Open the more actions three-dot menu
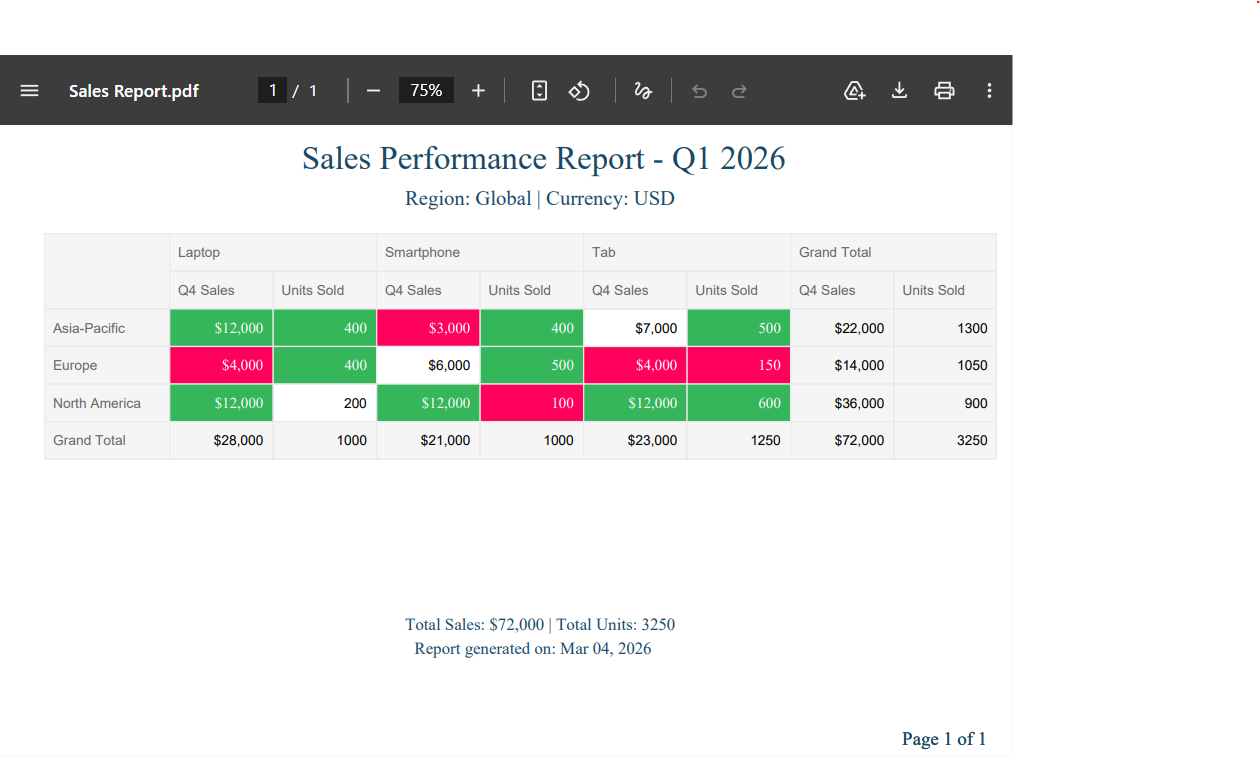 click(x=989, y=91)
